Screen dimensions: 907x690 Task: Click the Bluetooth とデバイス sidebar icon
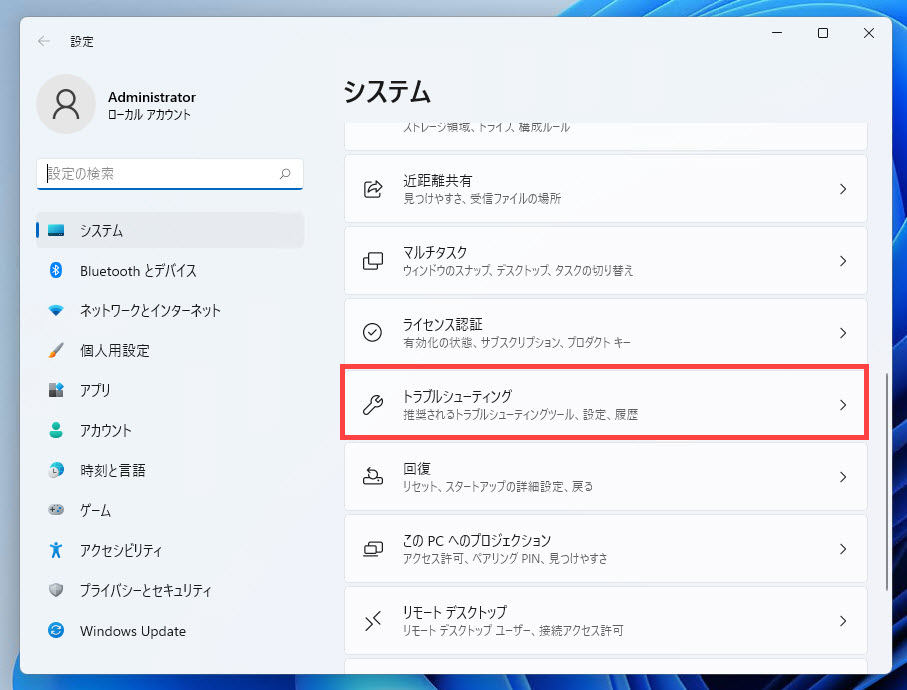click(57, 271)
